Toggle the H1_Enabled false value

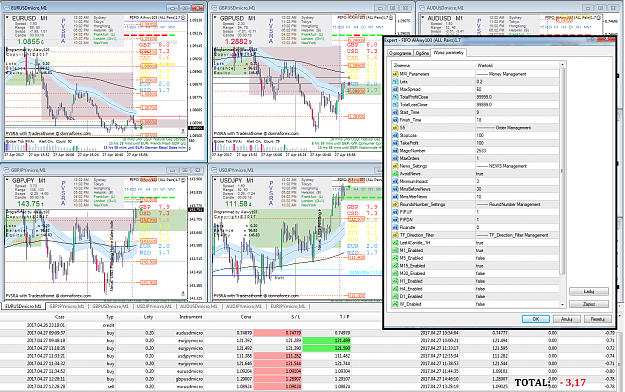(x=517, y=281)
